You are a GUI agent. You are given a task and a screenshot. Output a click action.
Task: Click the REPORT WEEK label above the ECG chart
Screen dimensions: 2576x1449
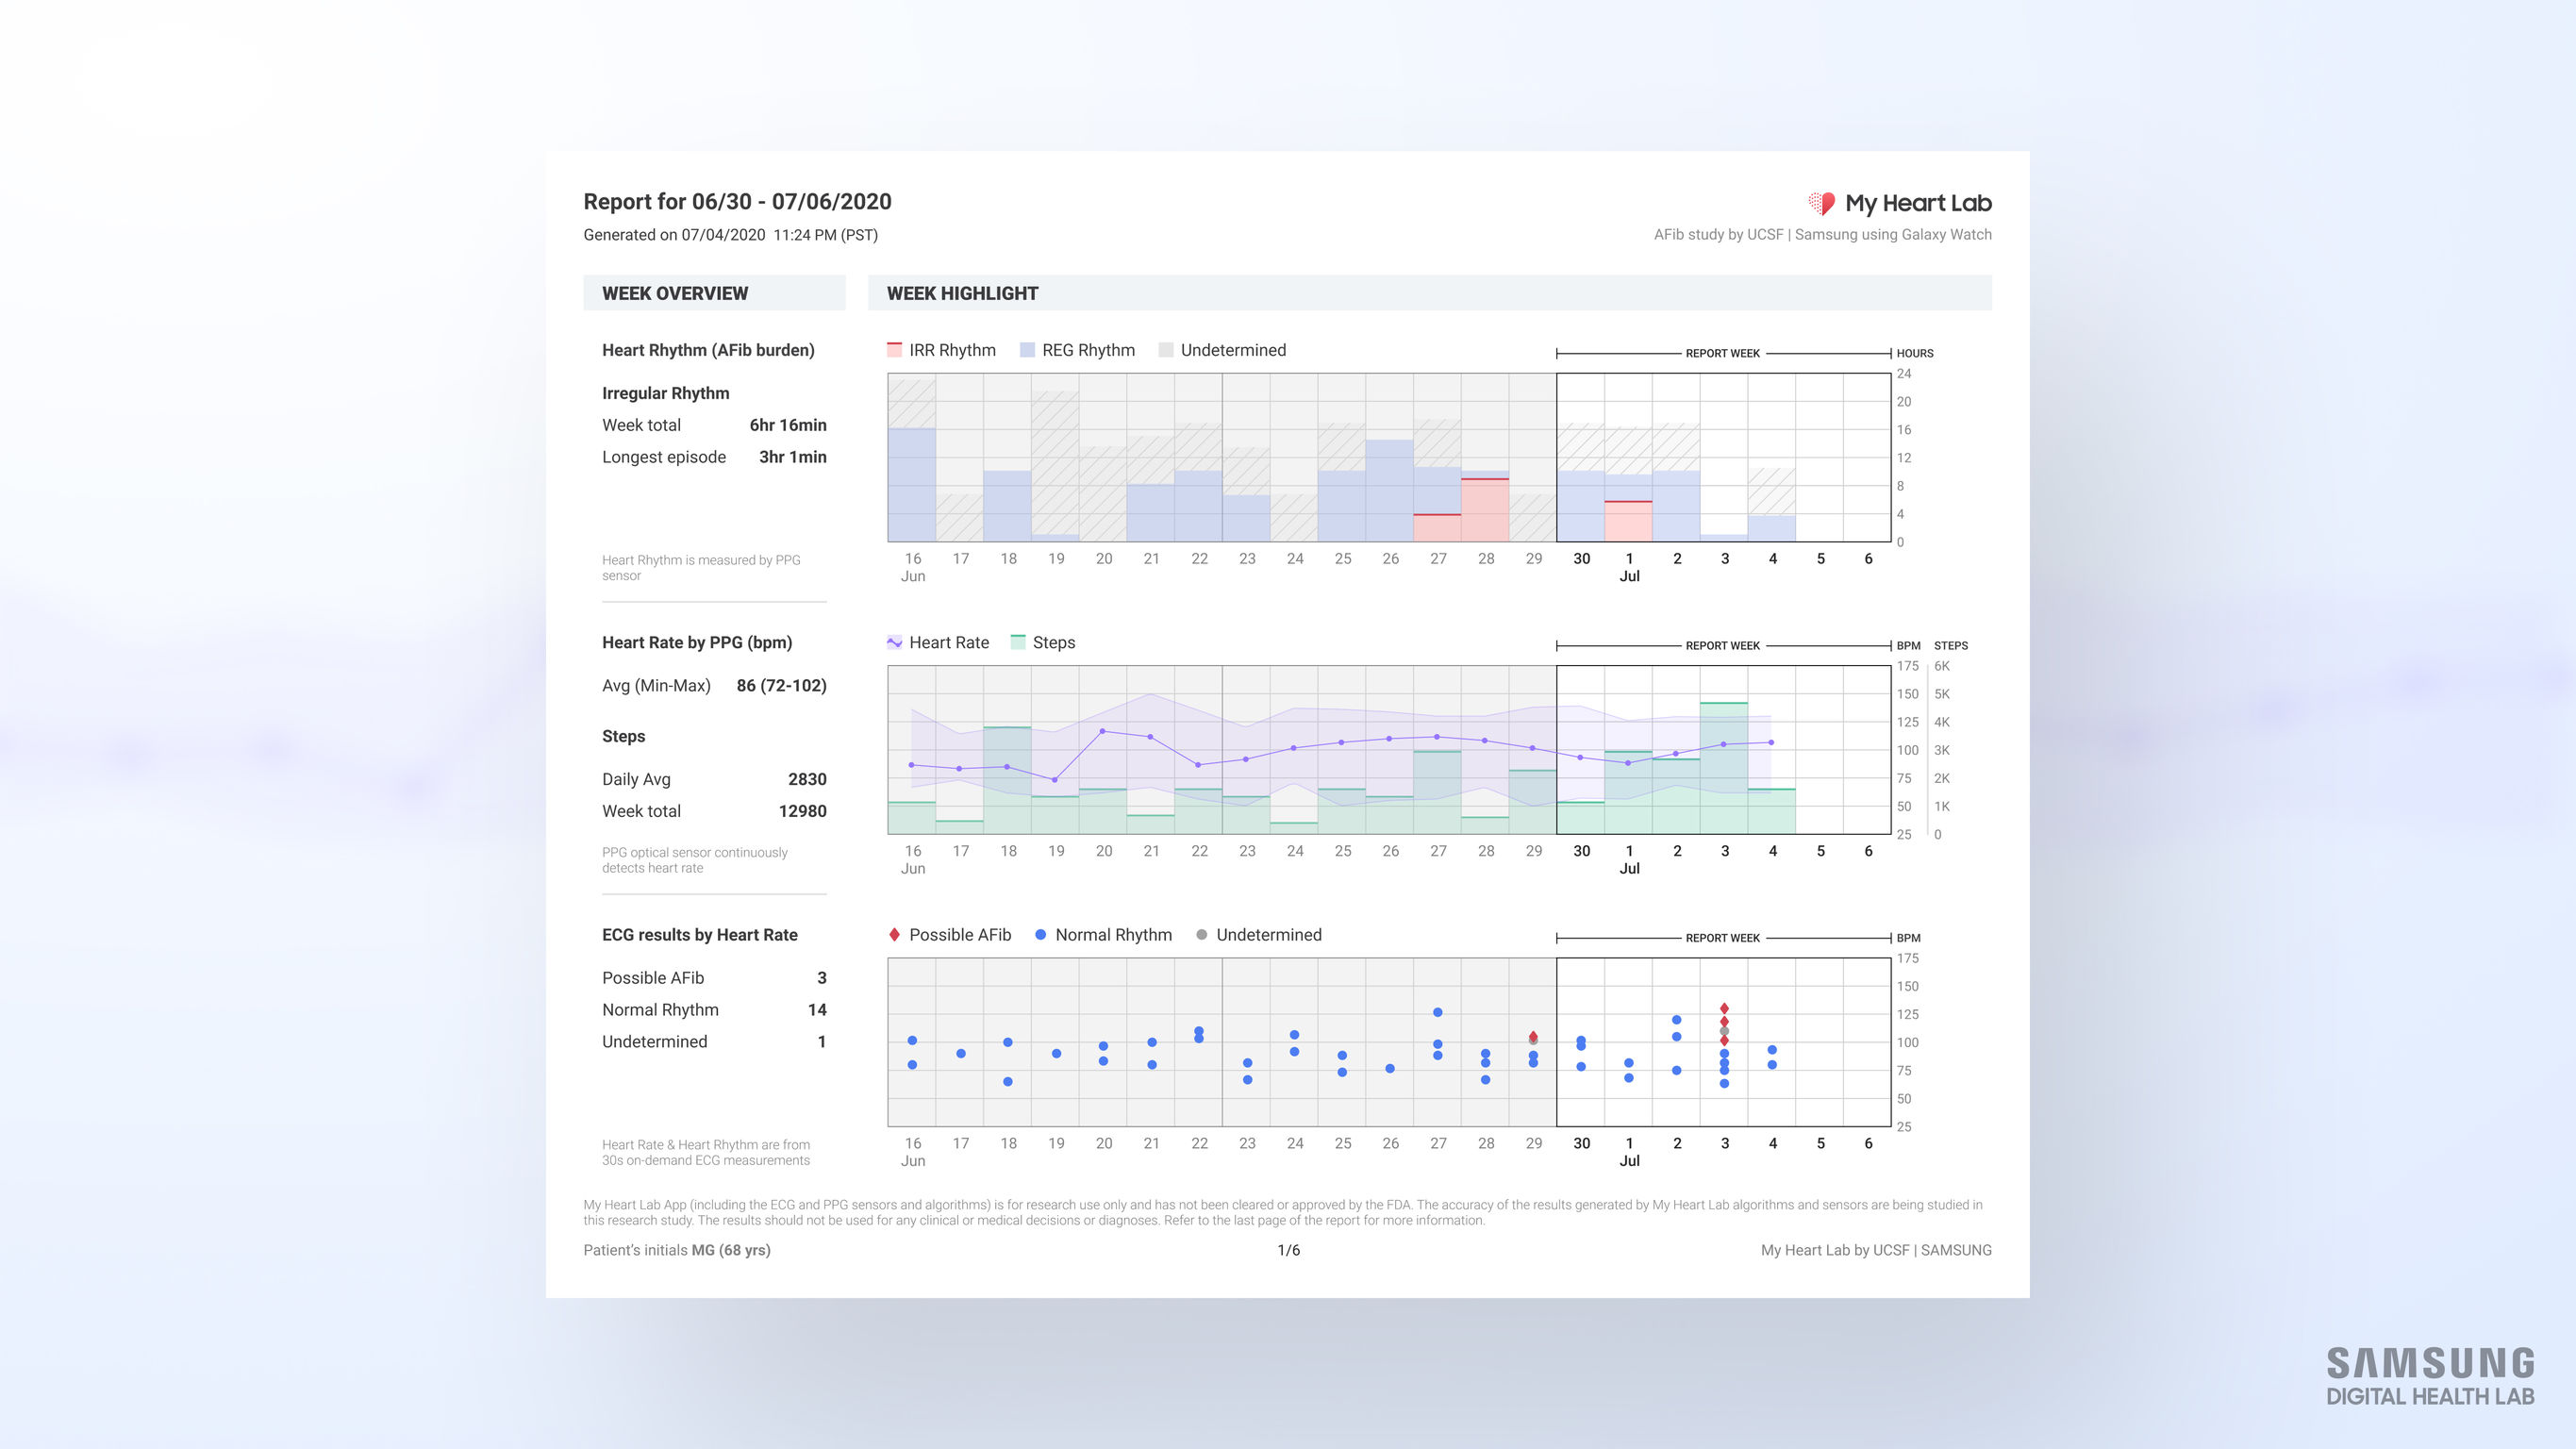pos(1722,937)
